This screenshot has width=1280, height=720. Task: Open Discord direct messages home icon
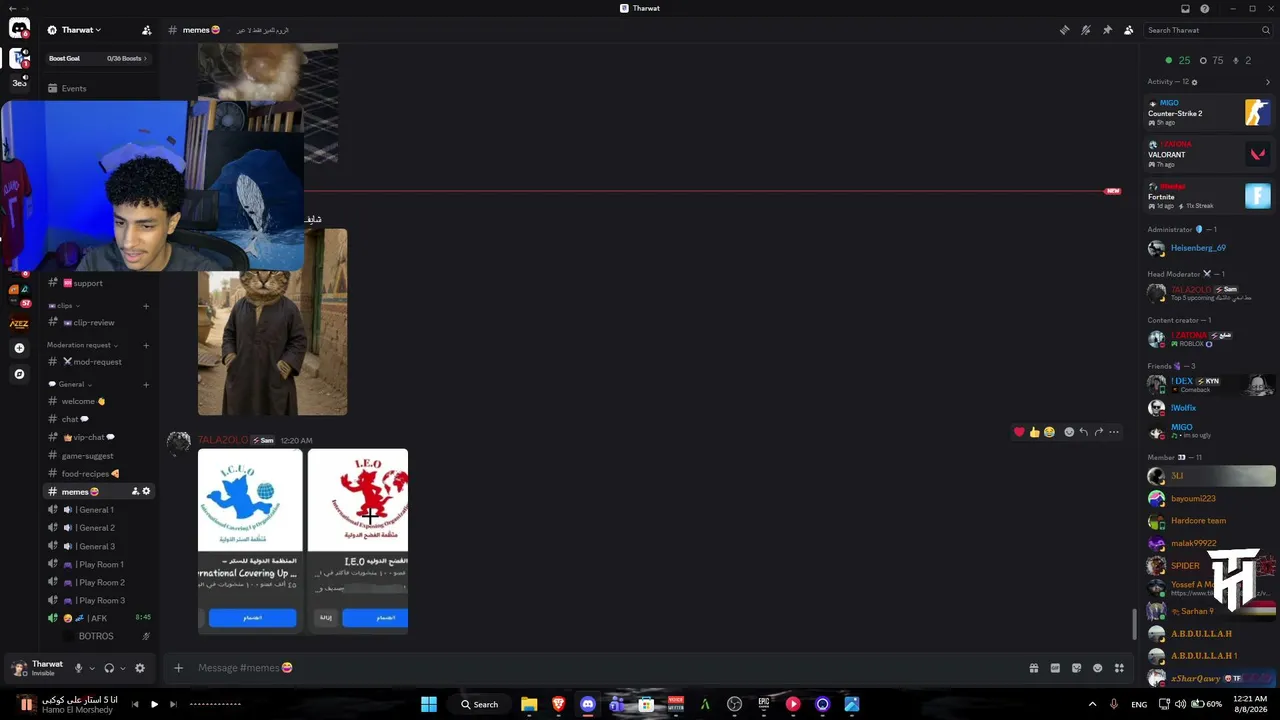[x=19, y=29]
